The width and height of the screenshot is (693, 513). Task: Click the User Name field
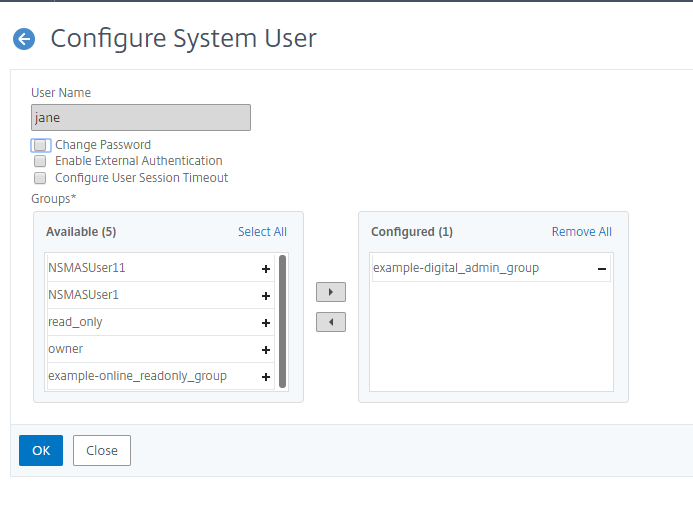pos(140,118)
